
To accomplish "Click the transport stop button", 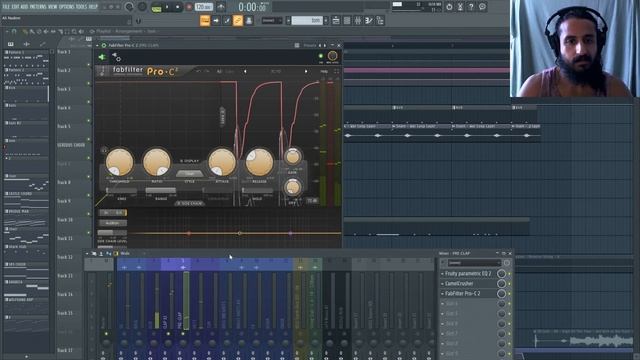I will (x=178, y=7).
